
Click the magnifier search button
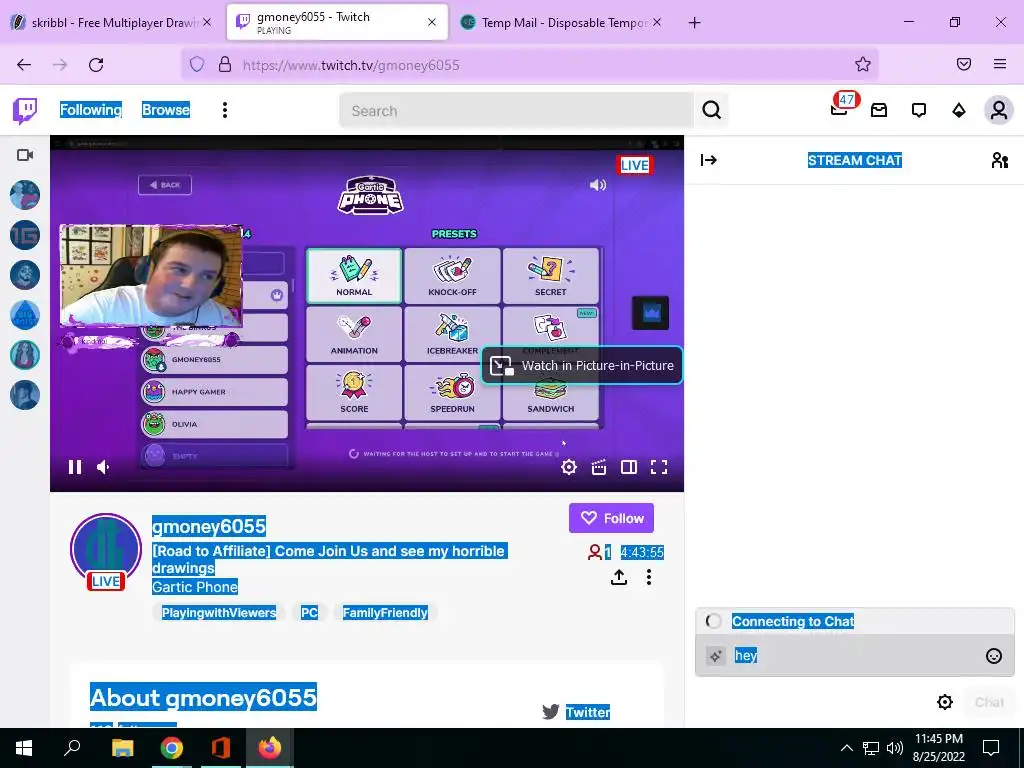coord(712,110)
